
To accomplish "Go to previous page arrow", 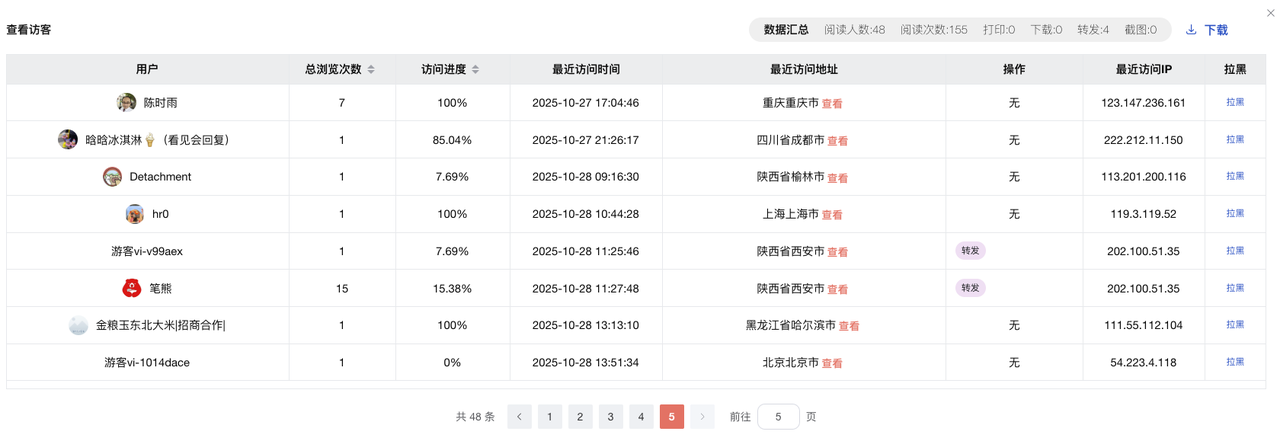I will (519, 417).
